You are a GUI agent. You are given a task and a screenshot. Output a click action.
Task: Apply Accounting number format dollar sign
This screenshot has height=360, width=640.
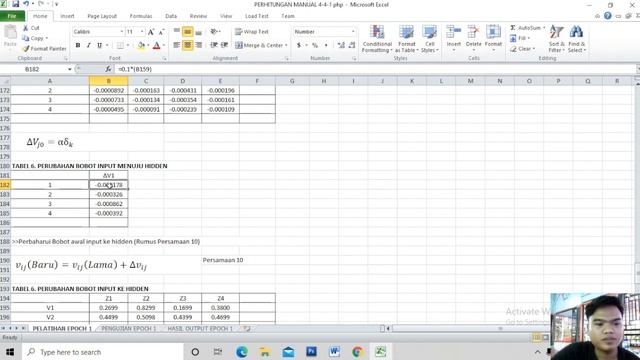tap(299, 45)
